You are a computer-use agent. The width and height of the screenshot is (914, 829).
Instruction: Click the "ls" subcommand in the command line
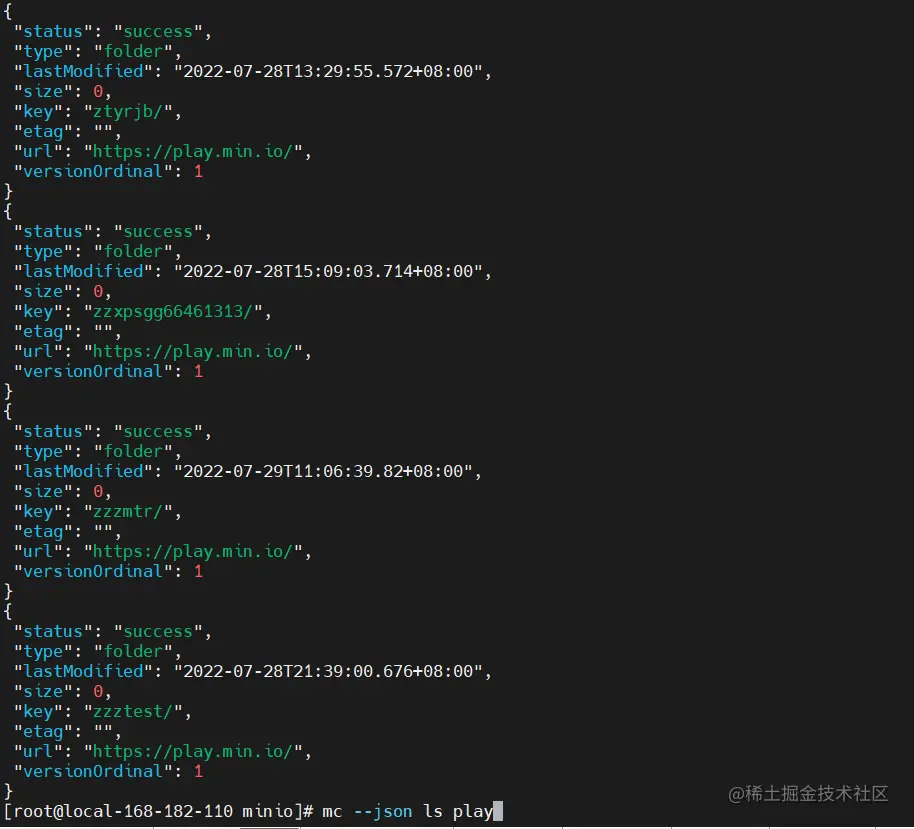433,812
